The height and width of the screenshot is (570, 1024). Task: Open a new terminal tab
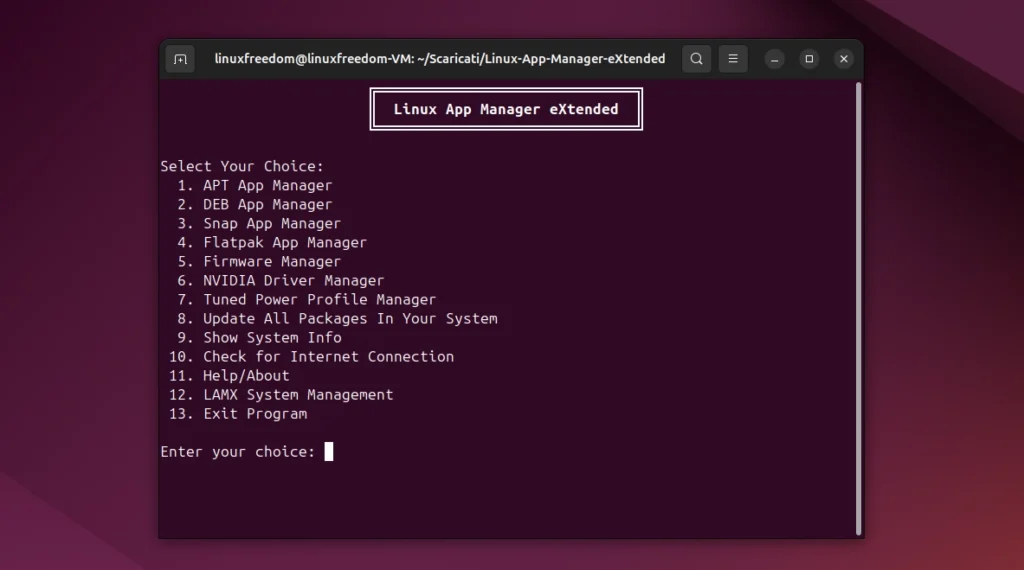[x=180, y=59]
